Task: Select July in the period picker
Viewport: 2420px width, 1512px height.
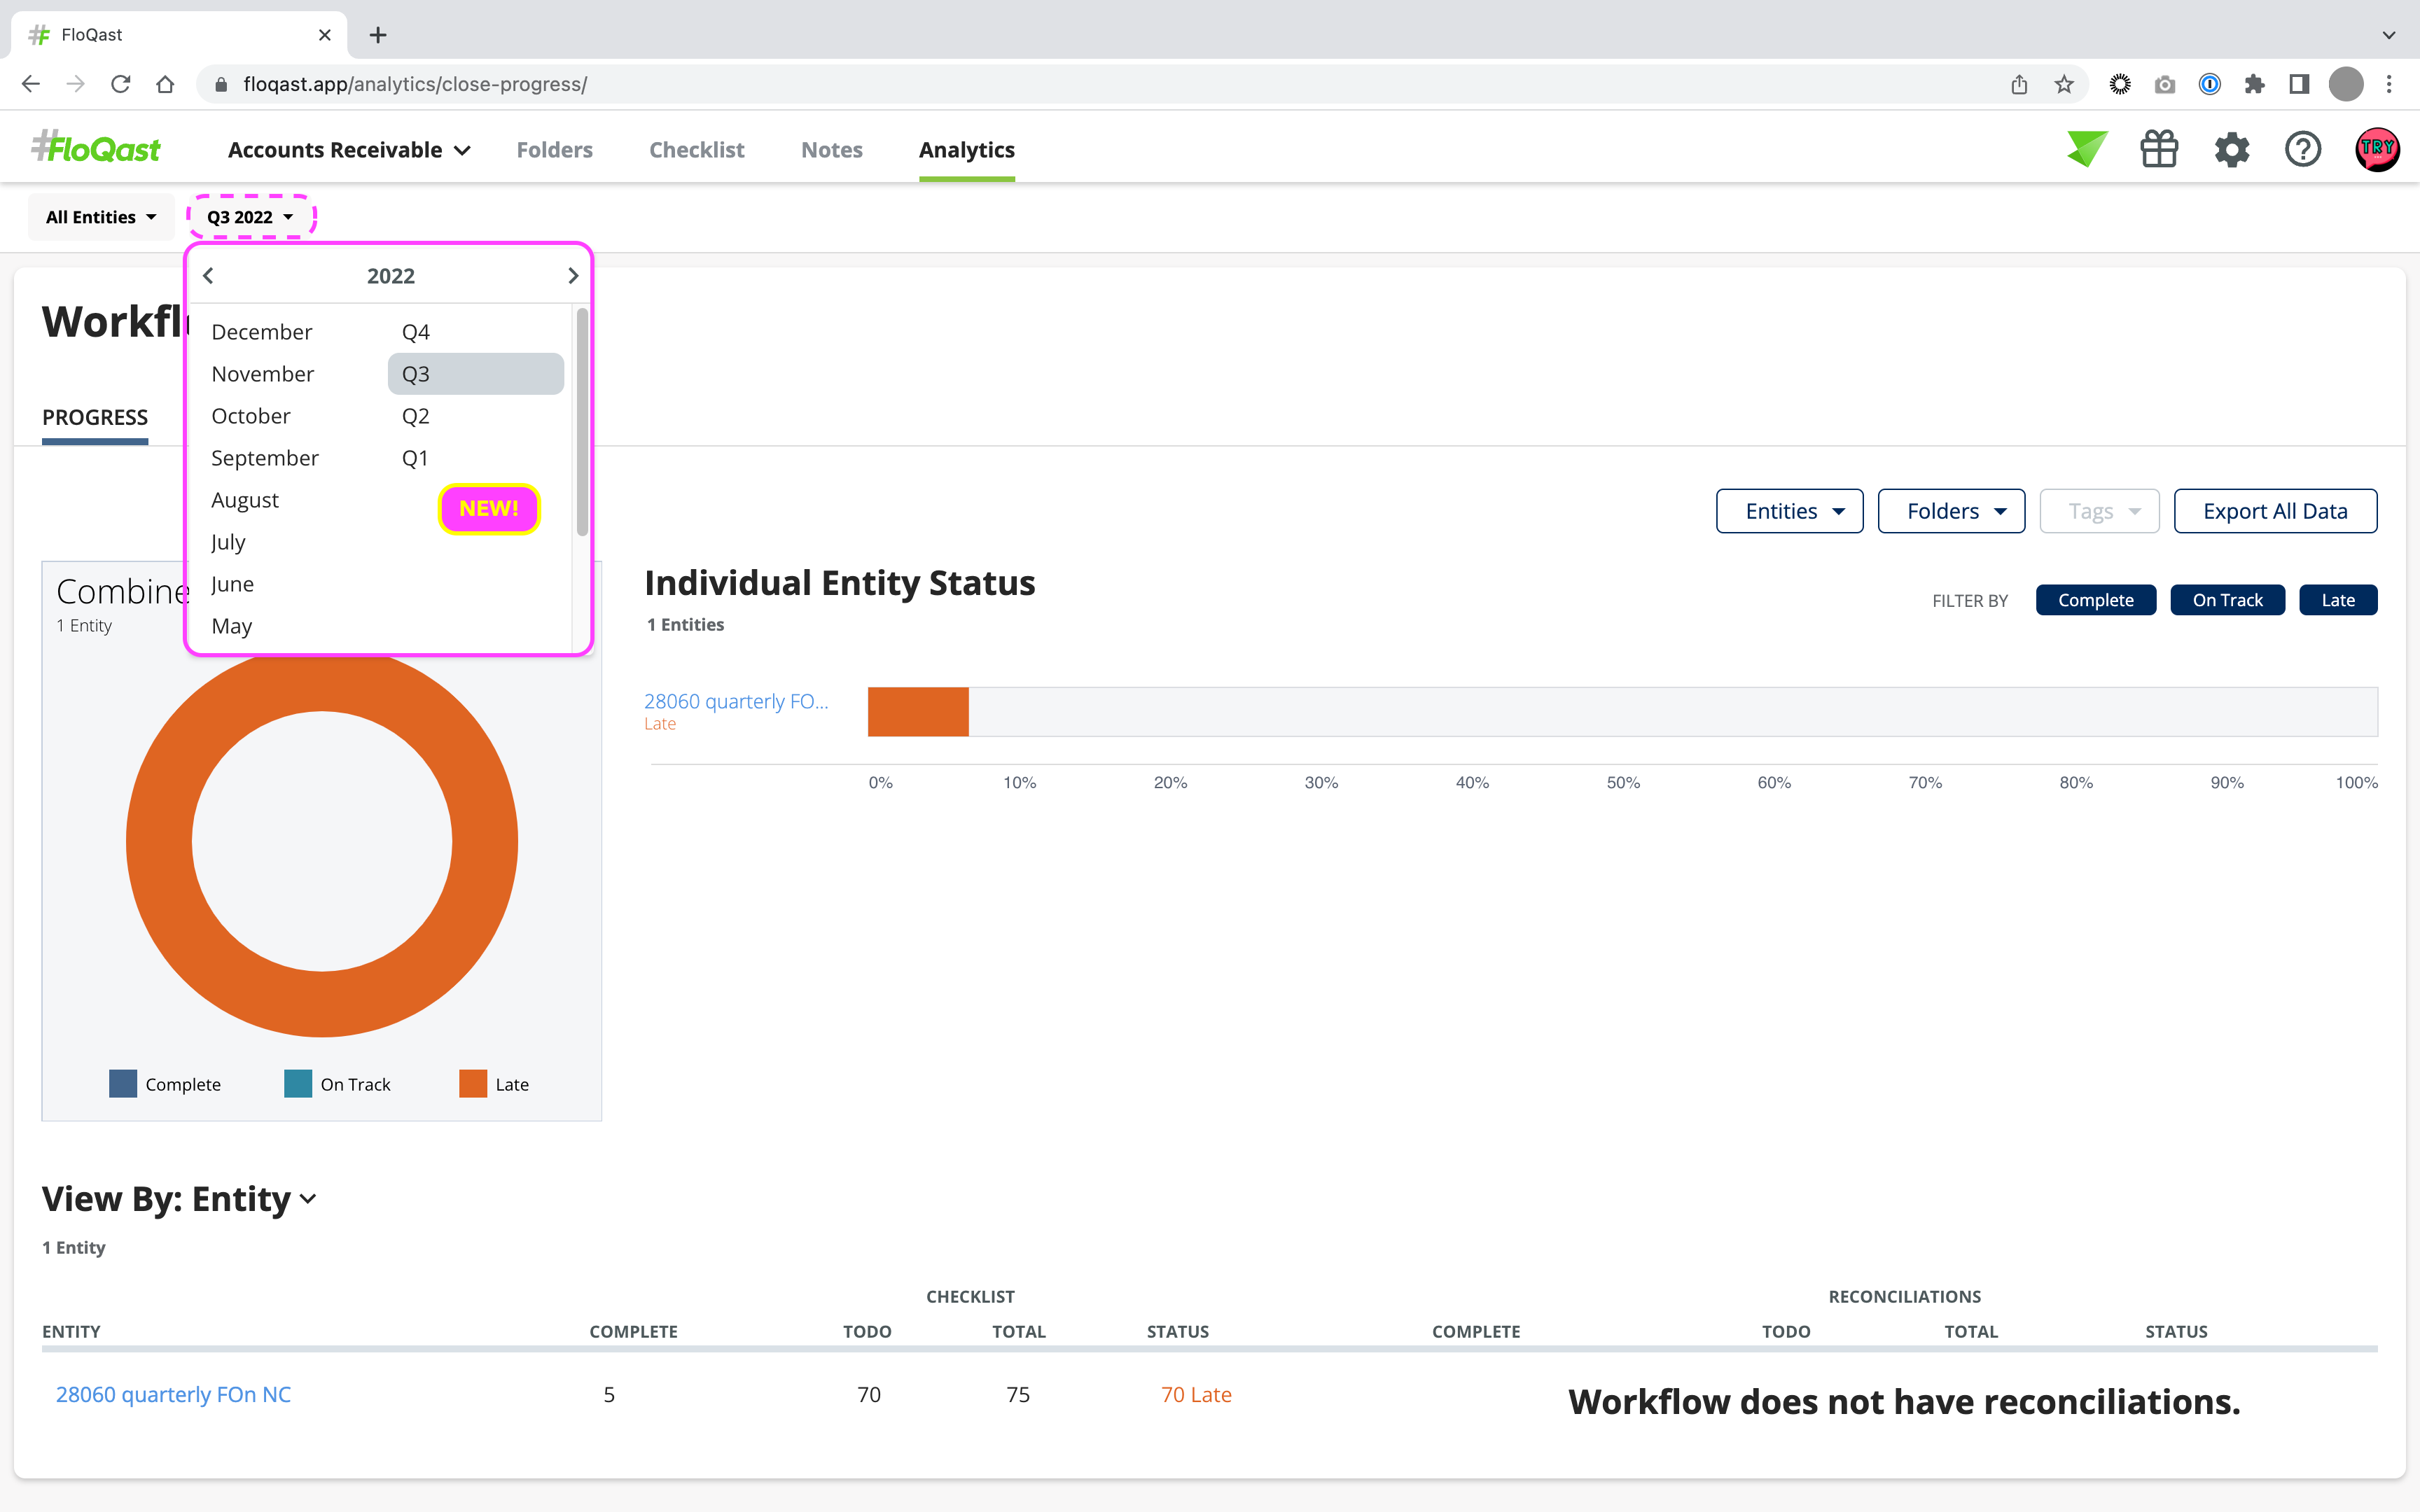Action: (x=228, y=541)
